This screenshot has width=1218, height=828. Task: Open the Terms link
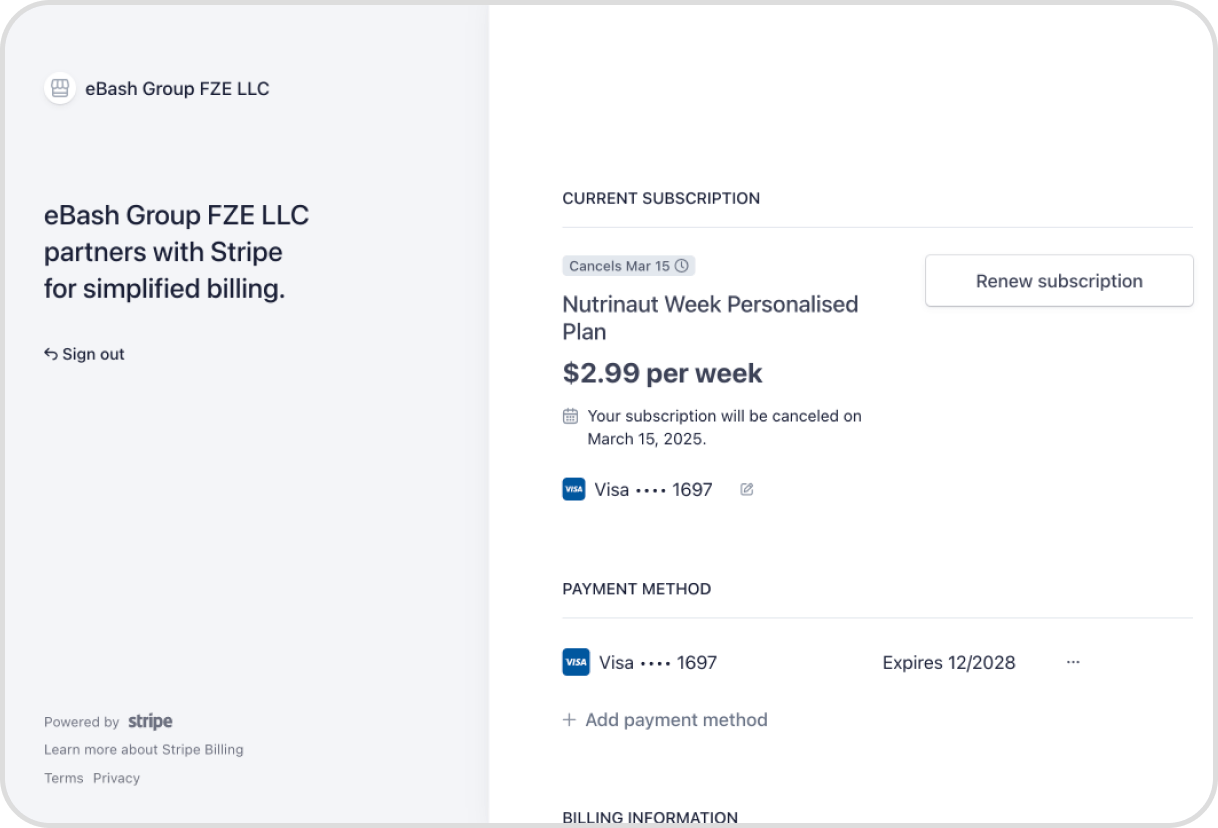tap(64, 778)
